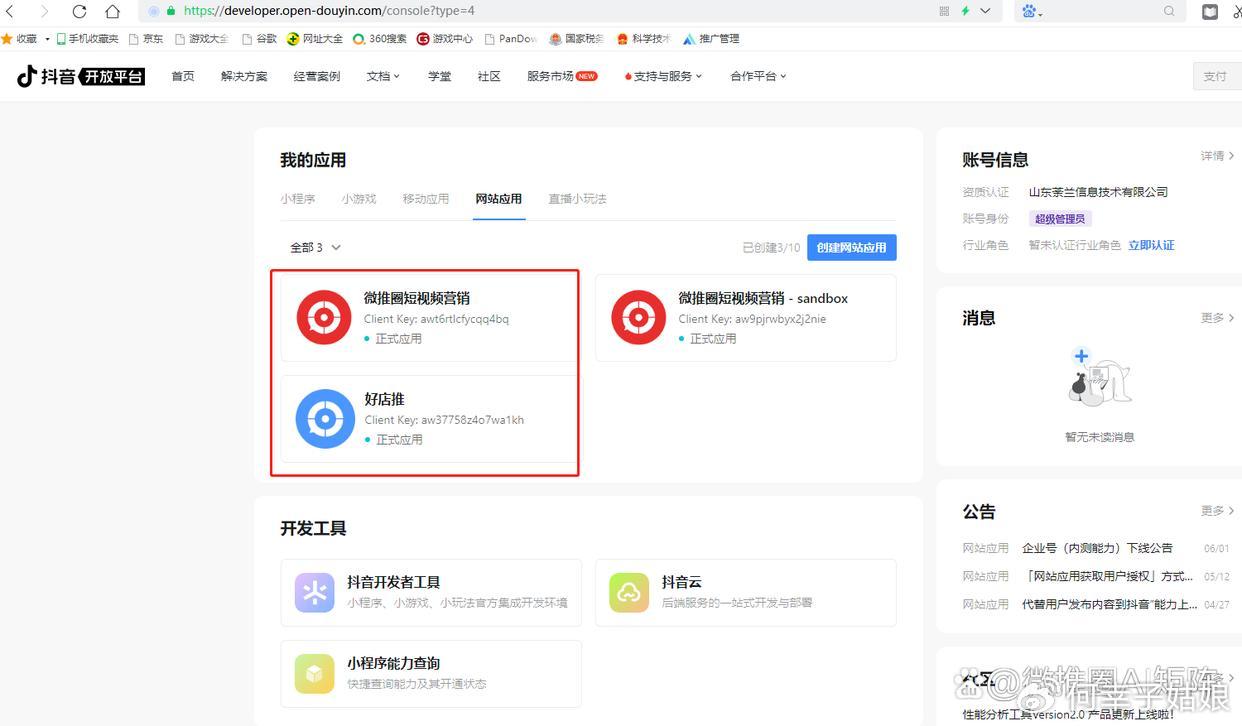
Task: Switch to the 小游戏 tab
Action: tap(359, 199)
